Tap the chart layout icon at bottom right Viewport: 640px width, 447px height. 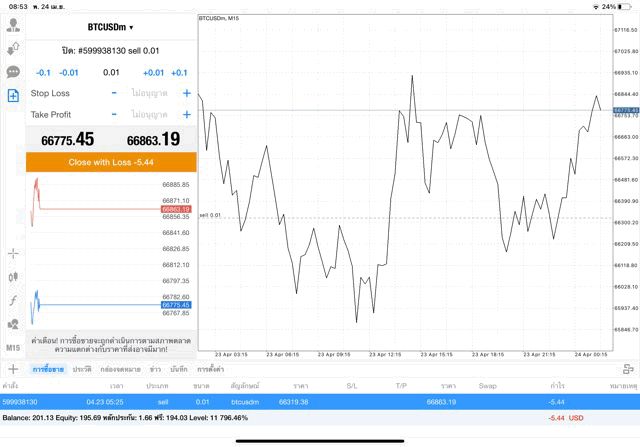click(x=628, y=369)
